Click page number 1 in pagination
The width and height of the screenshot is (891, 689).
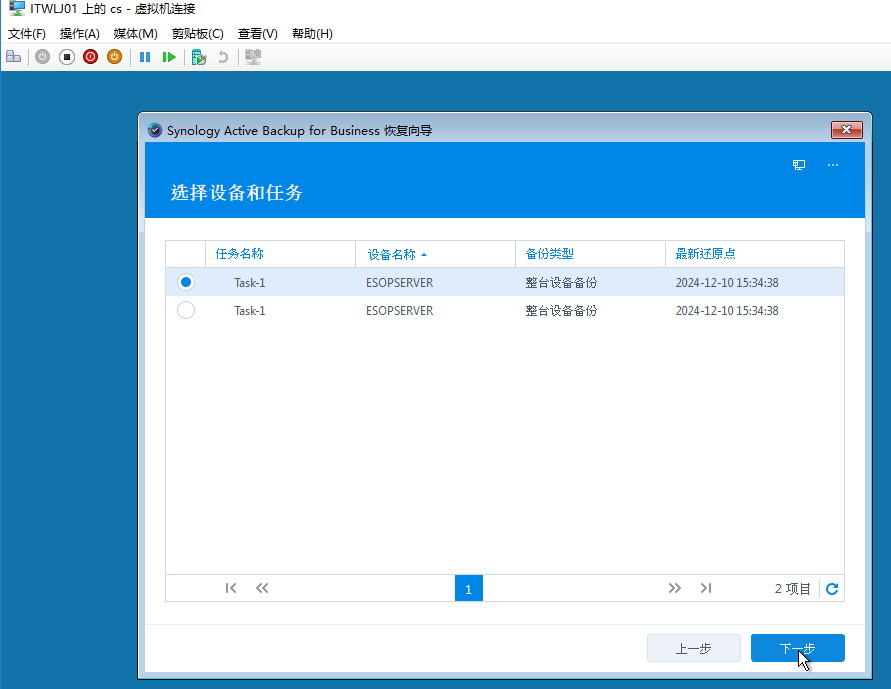tap(468, 589)
